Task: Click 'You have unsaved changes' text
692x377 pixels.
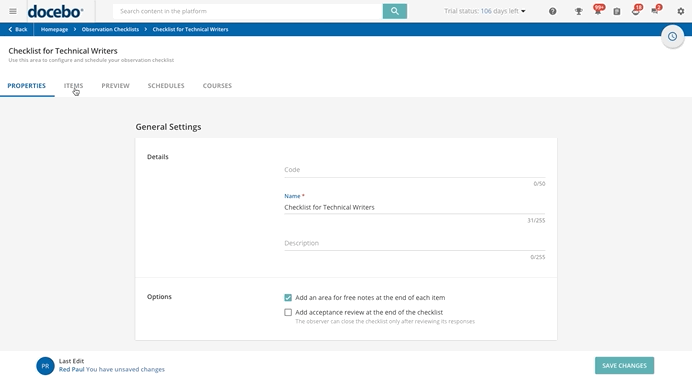Action: (125, 369)
